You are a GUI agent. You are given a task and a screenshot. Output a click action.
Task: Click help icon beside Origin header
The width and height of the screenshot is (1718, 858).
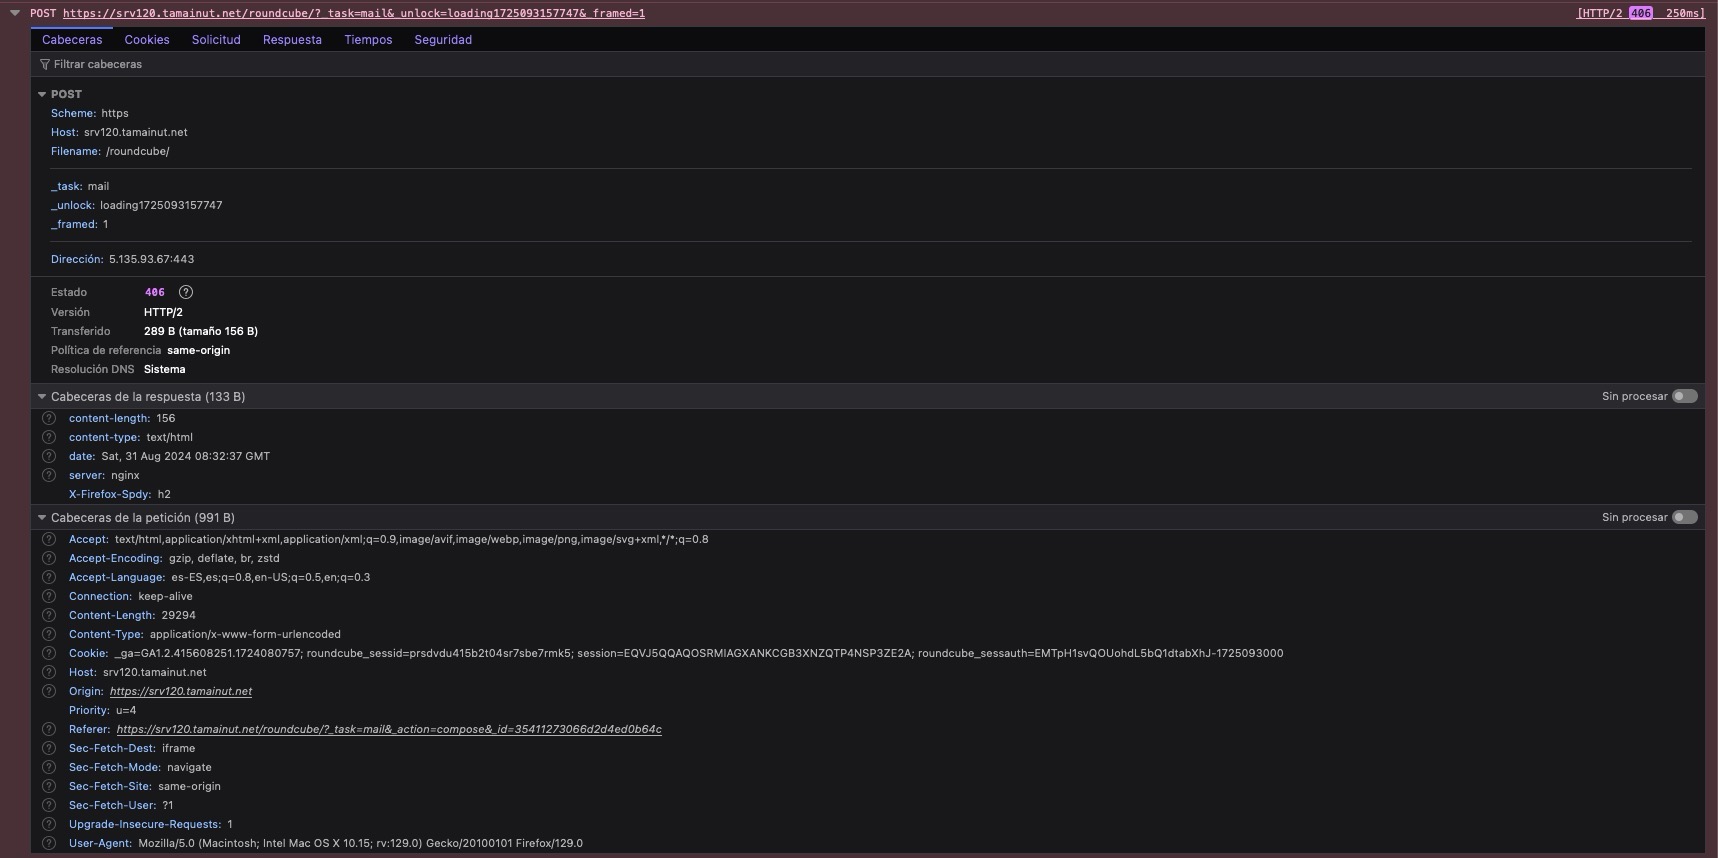[x=48, y=691]
